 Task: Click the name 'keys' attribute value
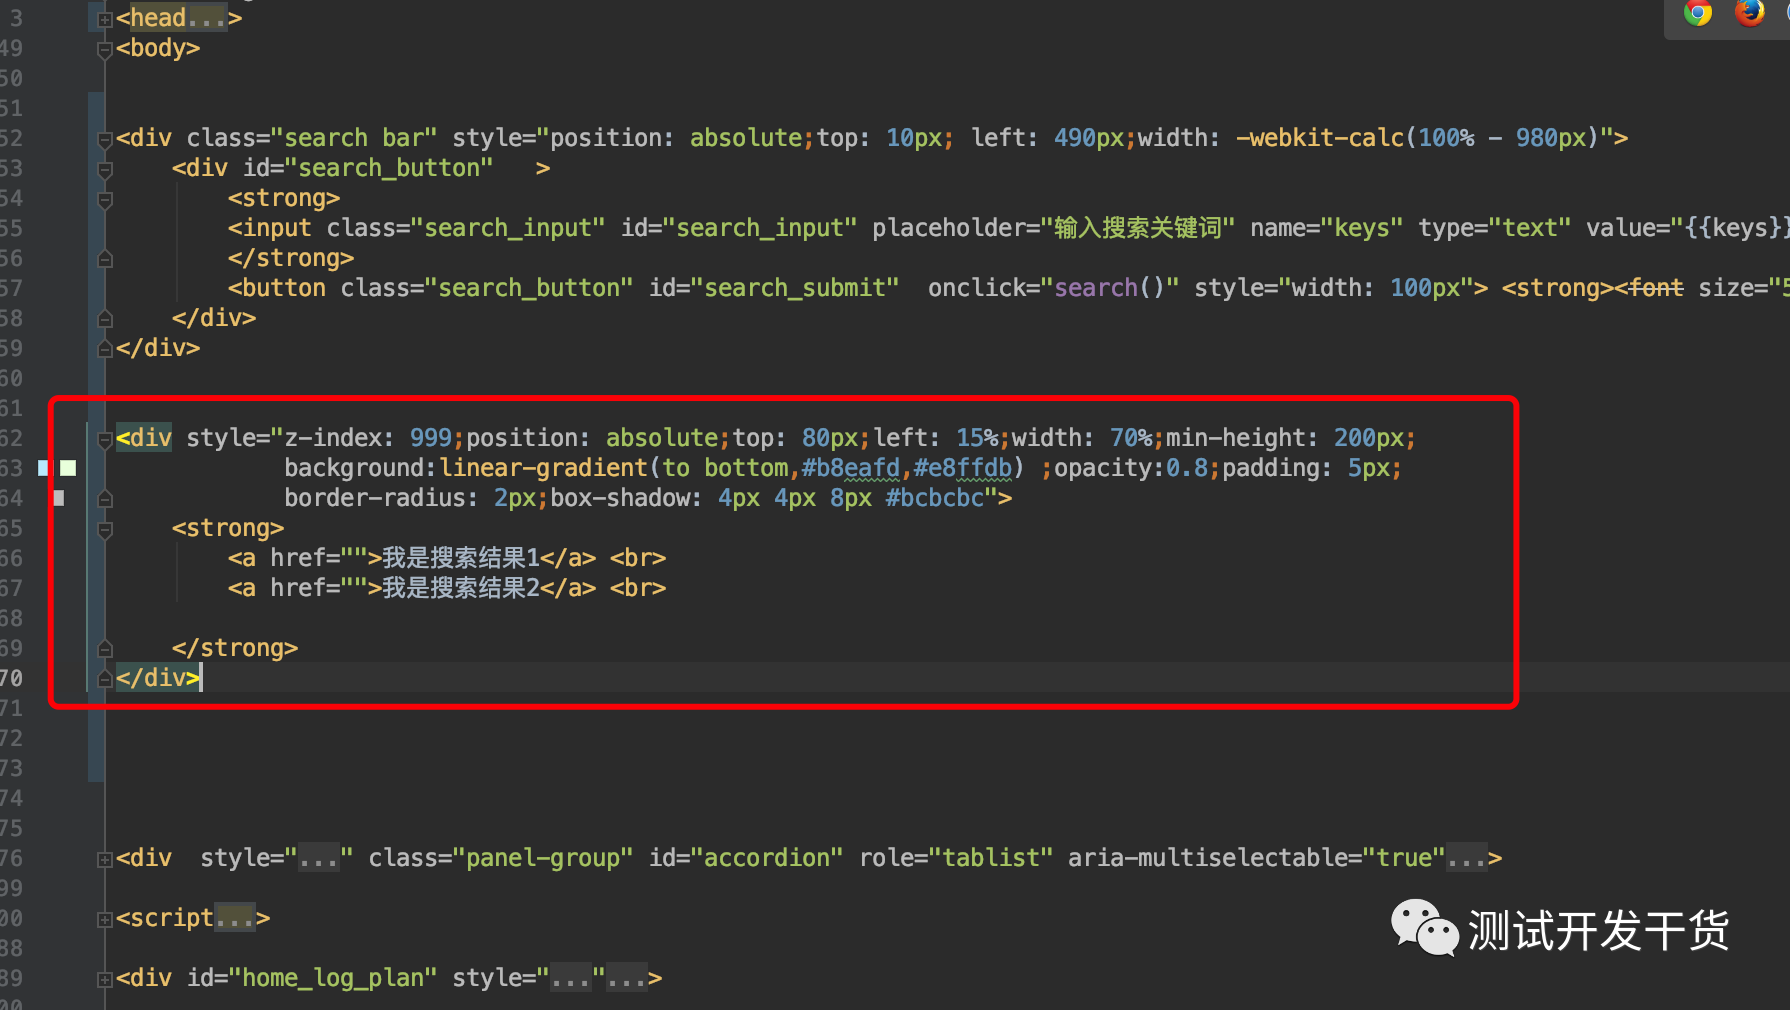coord(1362,228)
